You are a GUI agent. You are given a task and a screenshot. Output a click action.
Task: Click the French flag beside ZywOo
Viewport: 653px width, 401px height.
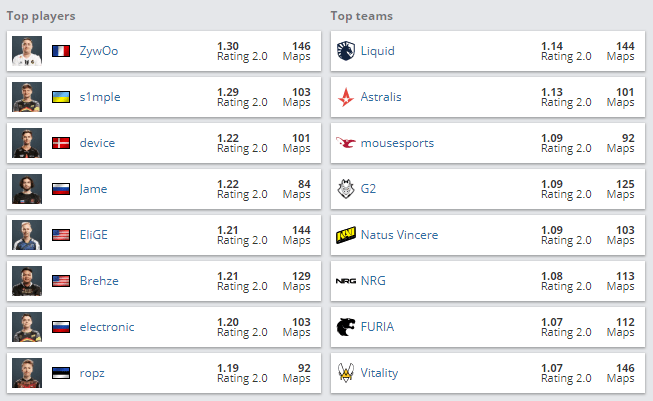tap(61, 50)
